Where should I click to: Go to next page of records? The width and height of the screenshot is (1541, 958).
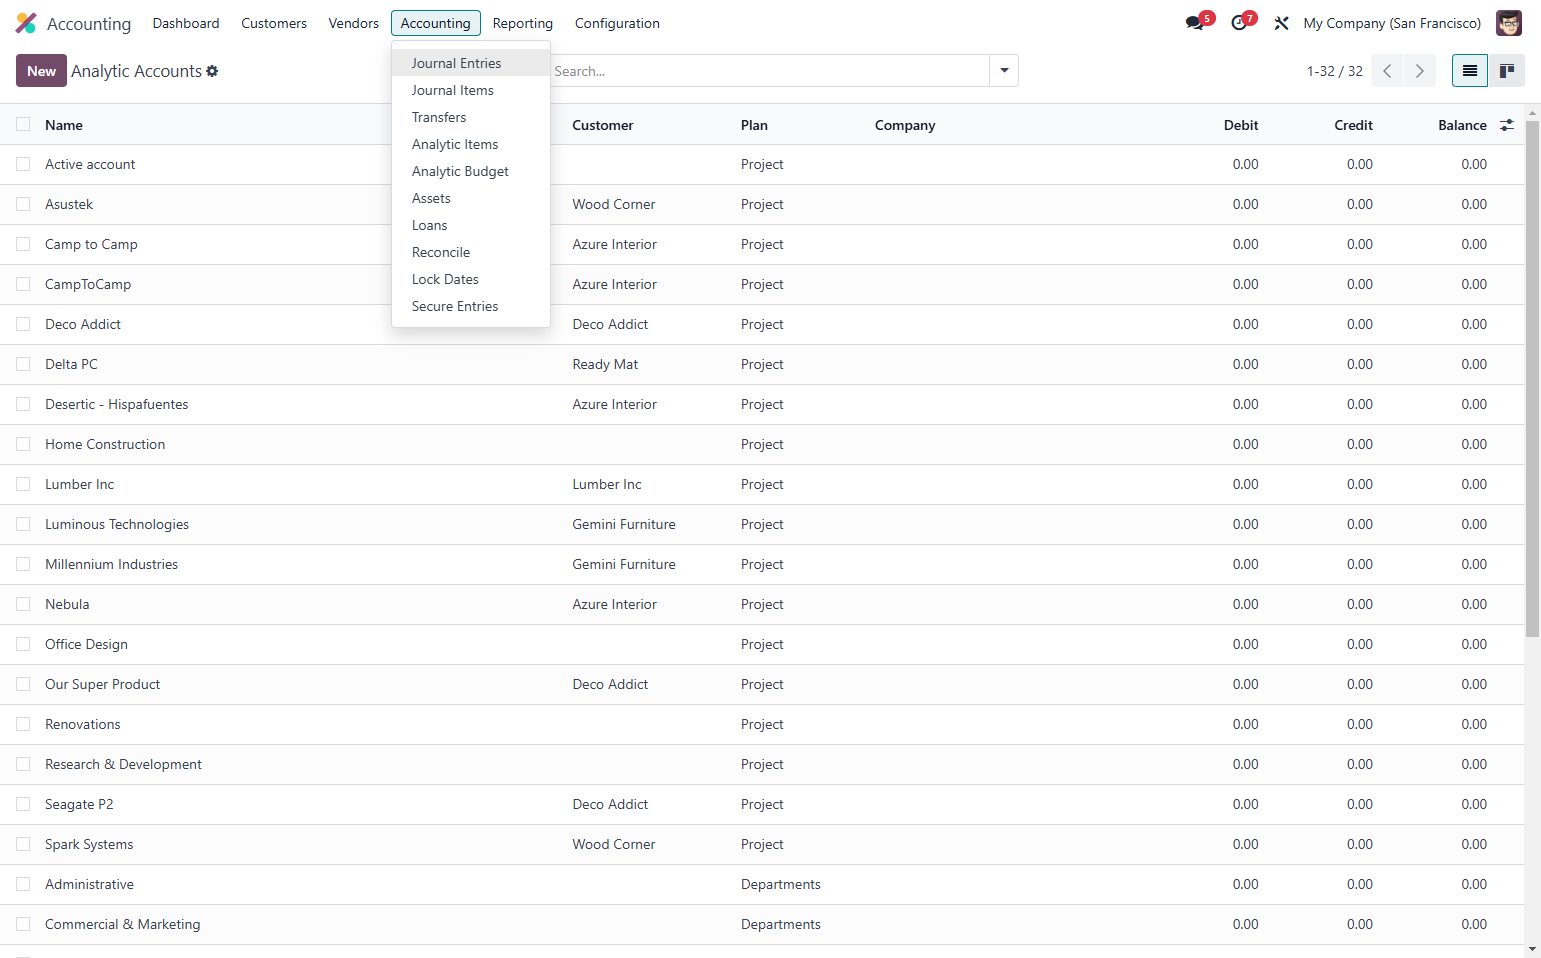(x=1419, y=71)
